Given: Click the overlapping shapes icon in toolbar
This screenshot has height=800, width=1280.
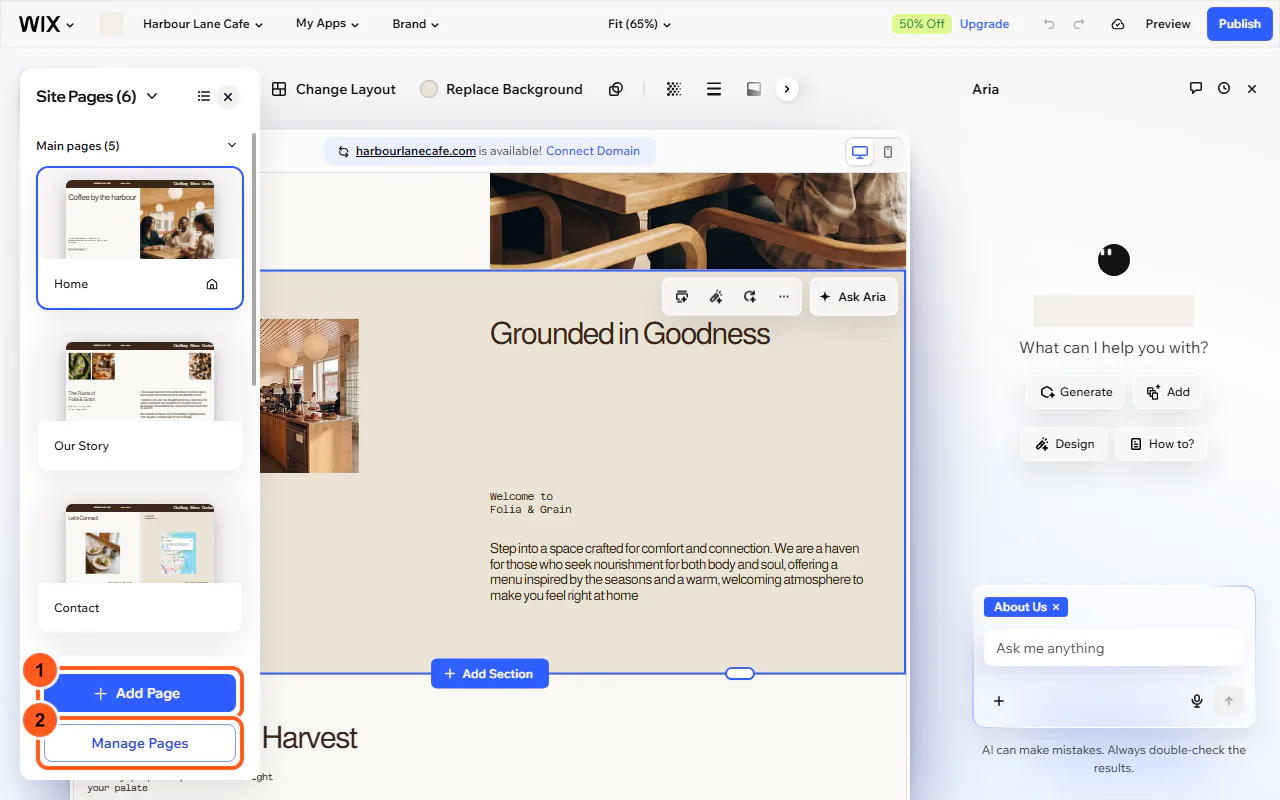Looking at the screenshot, I should [x=616, y=89].
